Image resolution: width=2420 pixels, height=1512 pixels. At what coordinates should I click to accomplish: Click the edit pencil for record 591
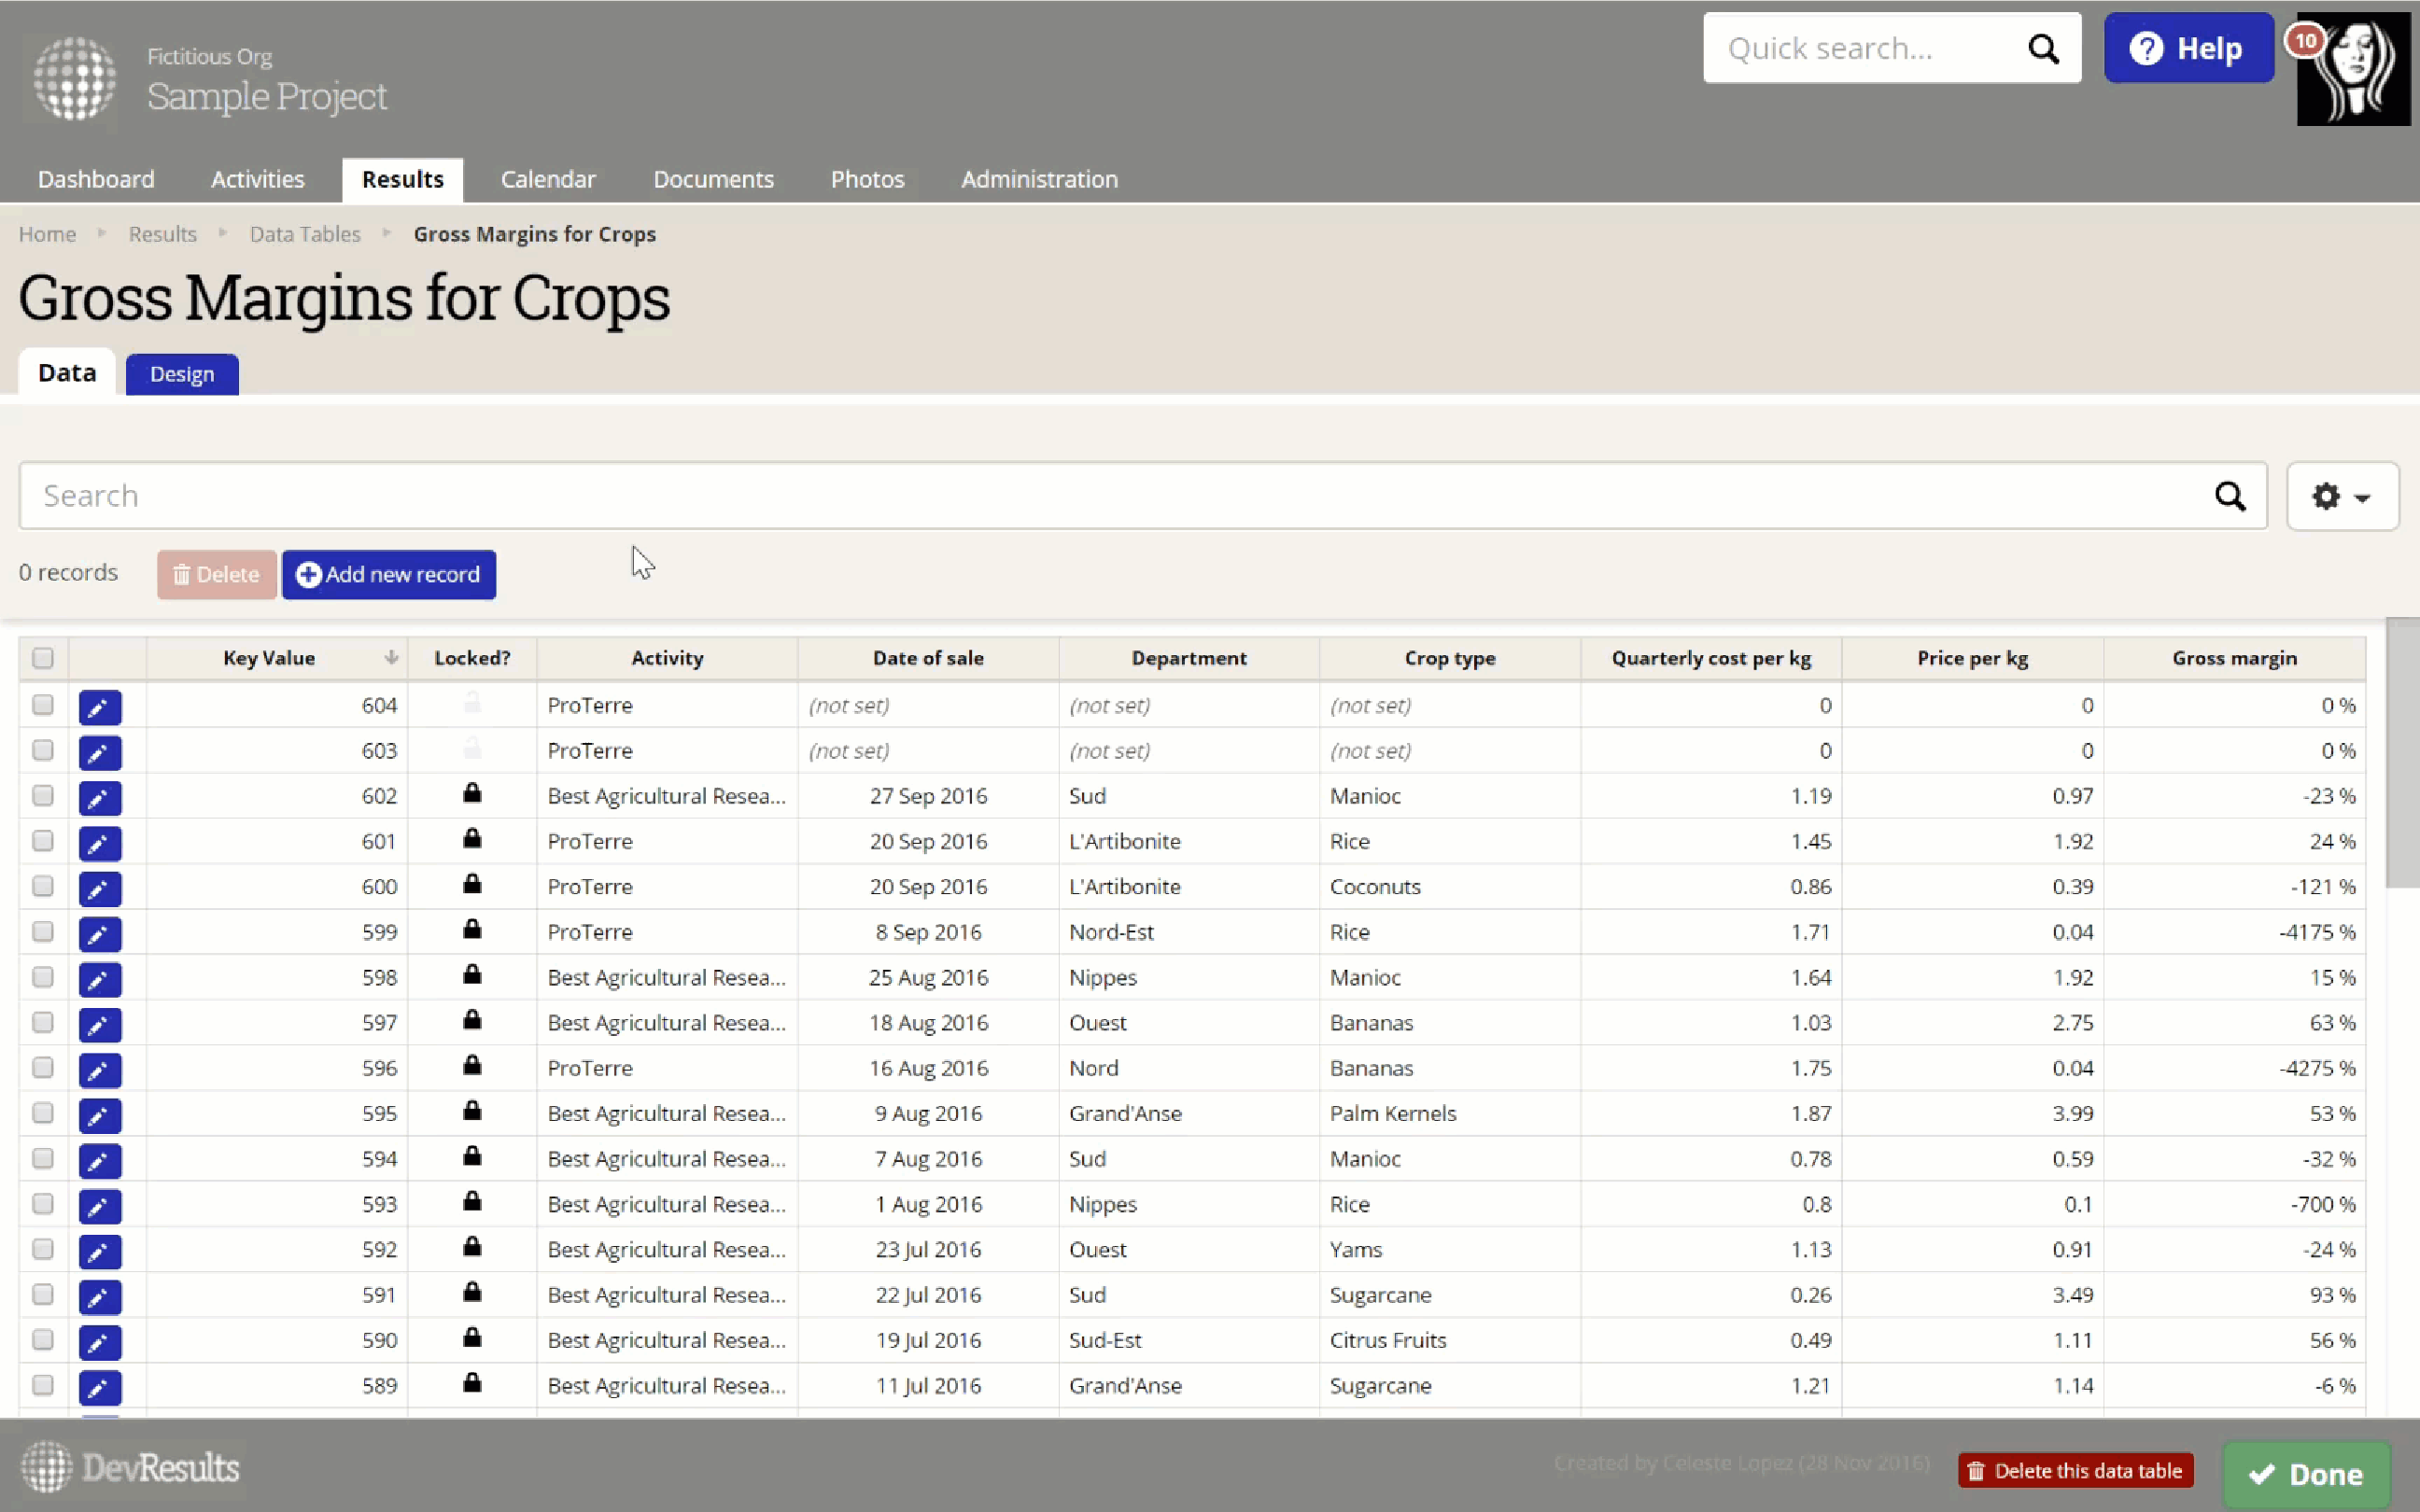pos(99,1297)
